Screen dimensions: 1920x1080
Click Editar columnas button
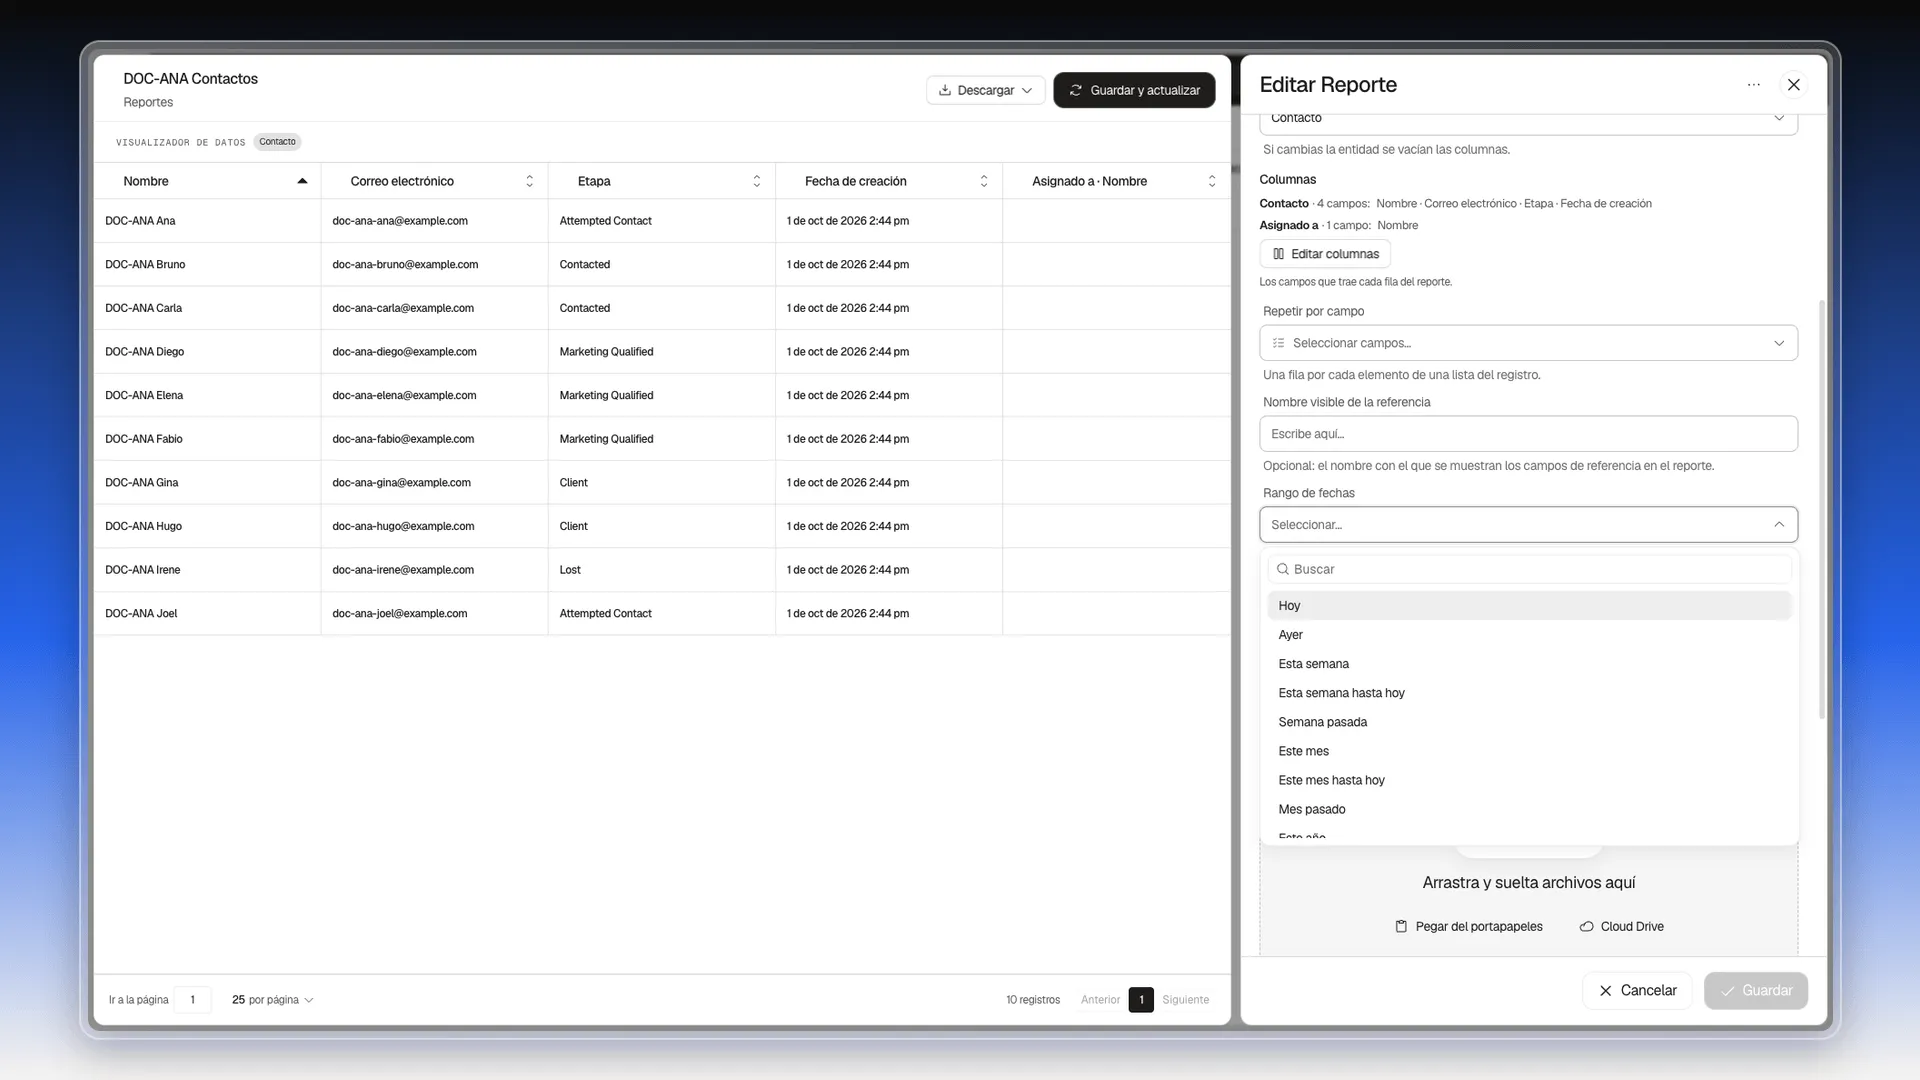(1325, 254)
